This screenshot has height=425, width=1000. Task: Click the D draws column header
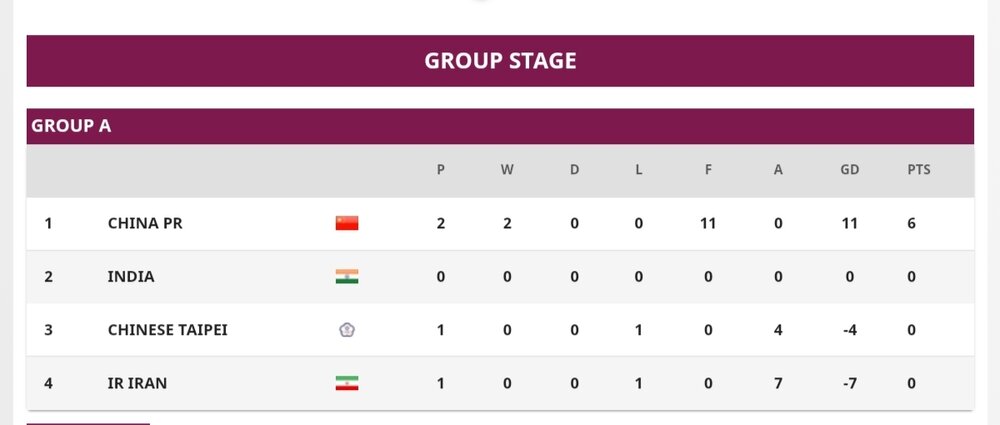point(574,170)
